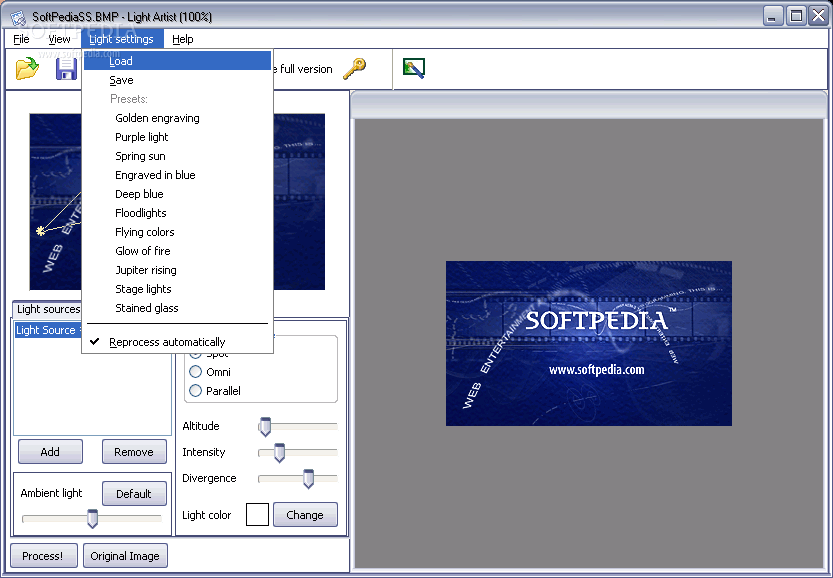
Task: Switch to the Light sources tab
Action: pyautogui.click(x=48, y=309)
